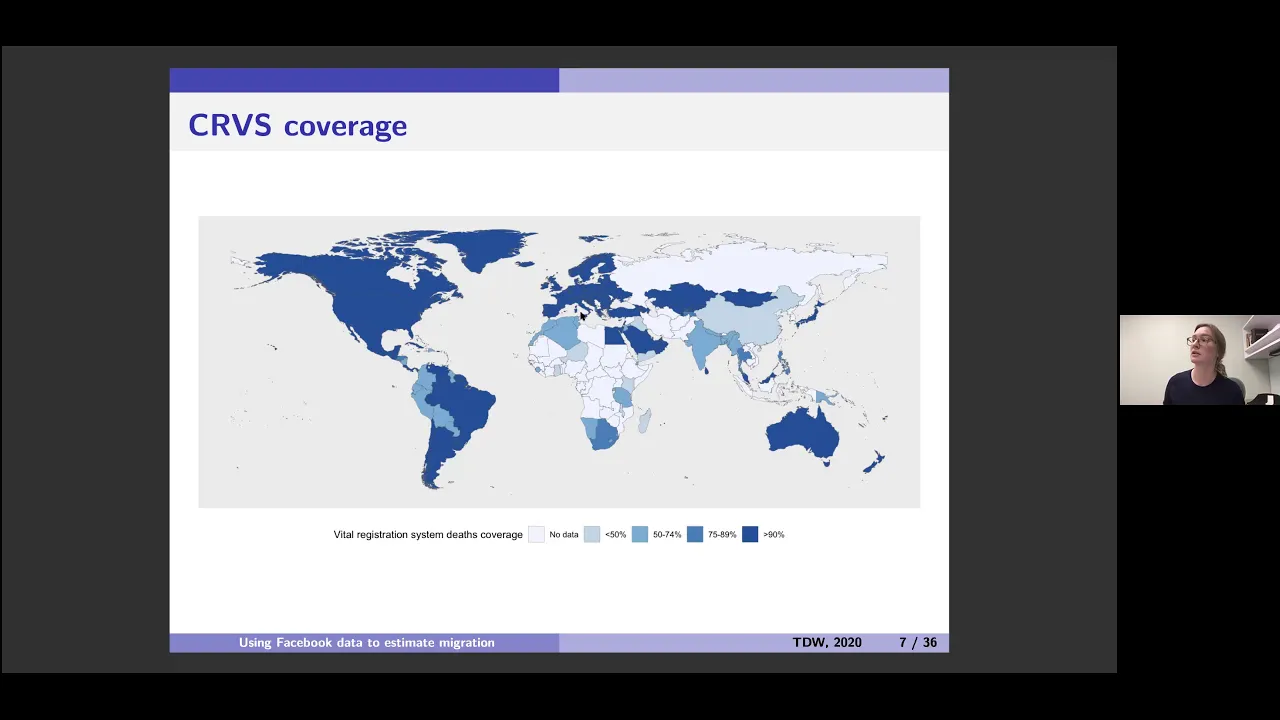Select the '75-89%' legend color swatch
1280x720 pixels.
point(695,535)
